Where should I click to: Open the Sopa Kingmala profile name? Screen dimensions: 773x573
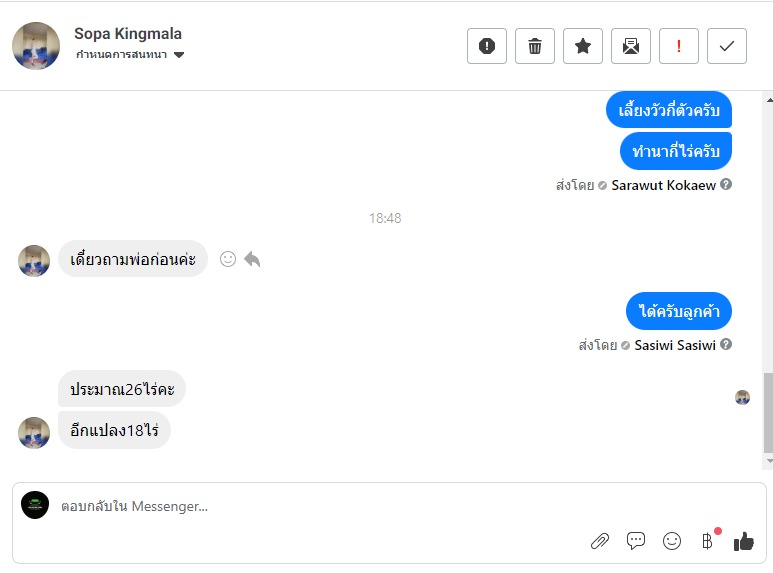(x=128, y=34)
